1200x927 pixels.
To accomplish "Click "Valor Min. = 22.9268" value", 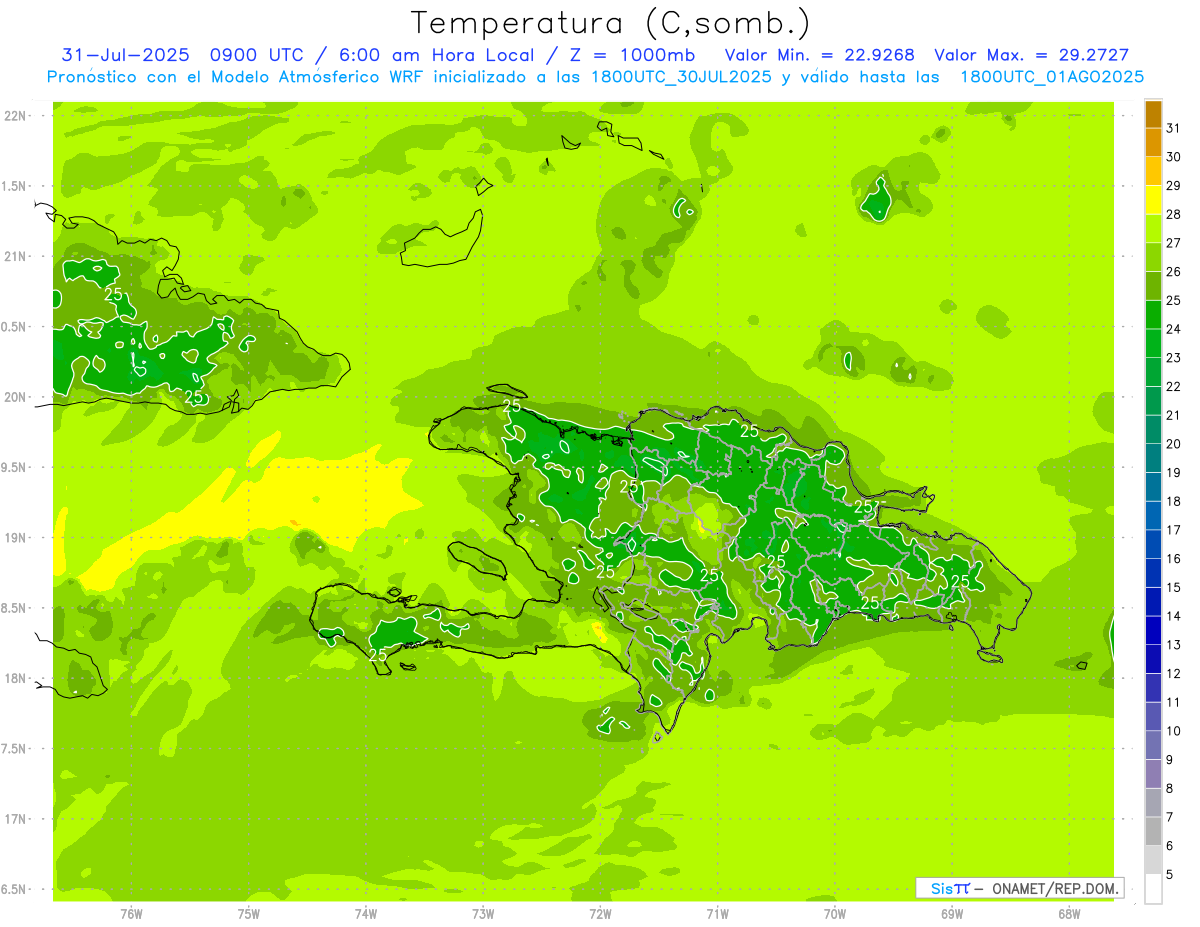I will pos(820,55).
